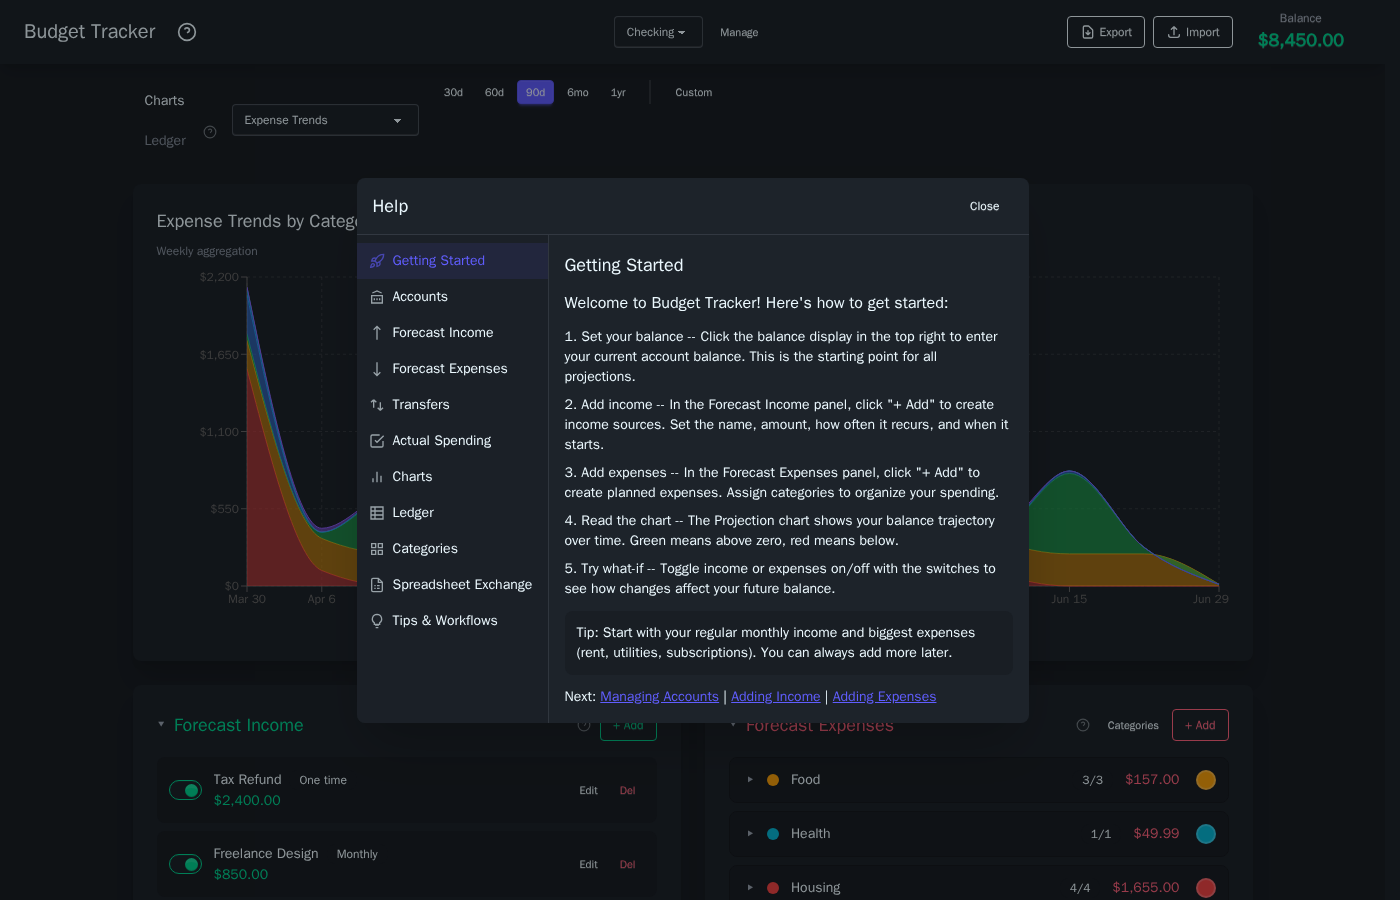This screenshot has height=900, width=1400.
Task: Open the Expense Trends chart selector
Action: click(x=325, y=120)
